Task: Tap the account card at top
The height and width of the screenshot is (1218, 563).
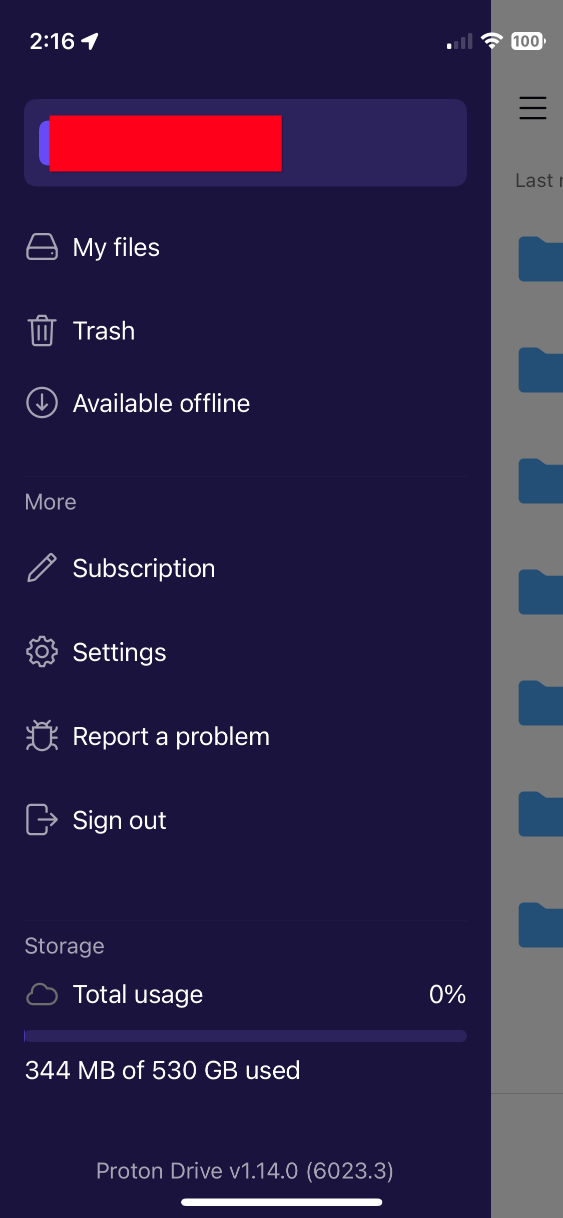Action: point(245,143)
